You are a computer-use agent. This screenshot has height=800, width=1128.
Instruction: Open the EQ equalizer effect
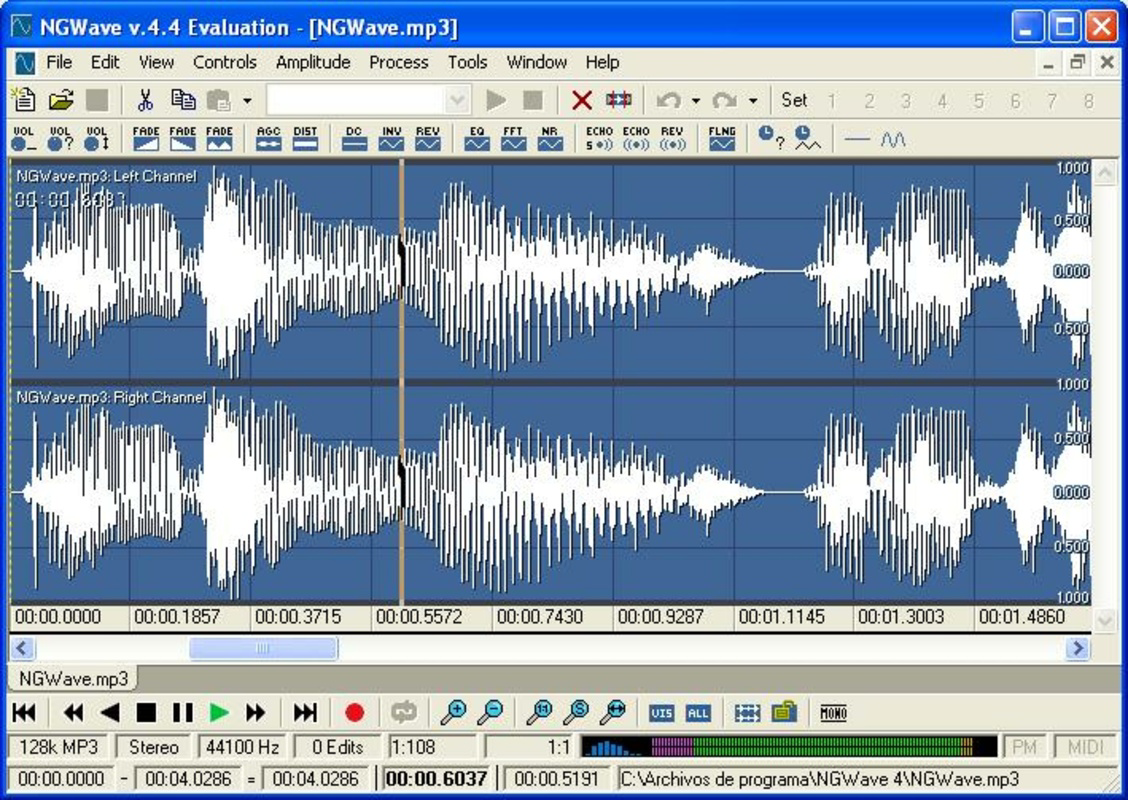(477, 138)
